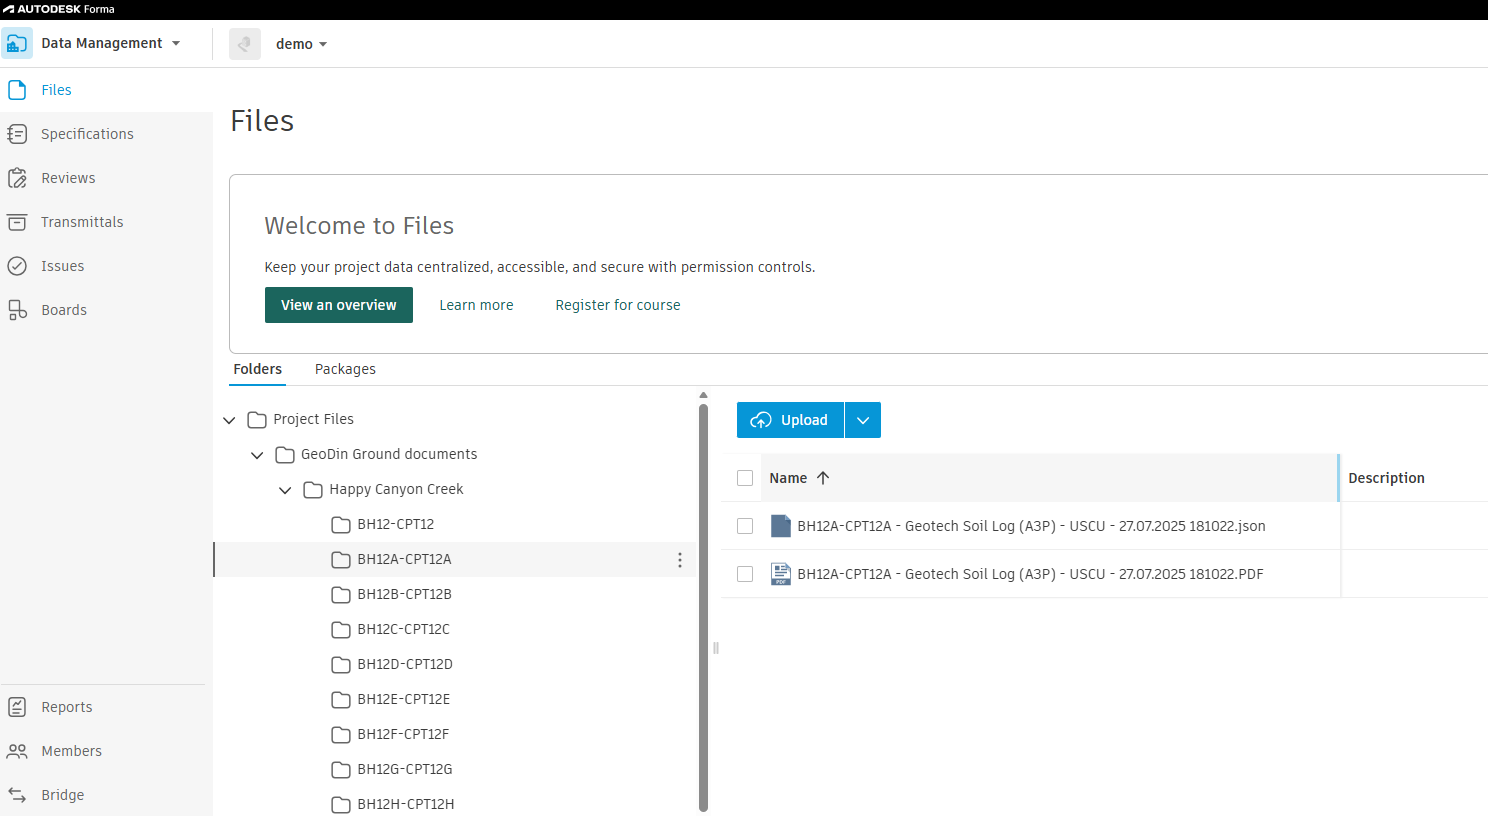Toggle the select-all files checkbox
1488x816 pixels.
pos(745,478)
